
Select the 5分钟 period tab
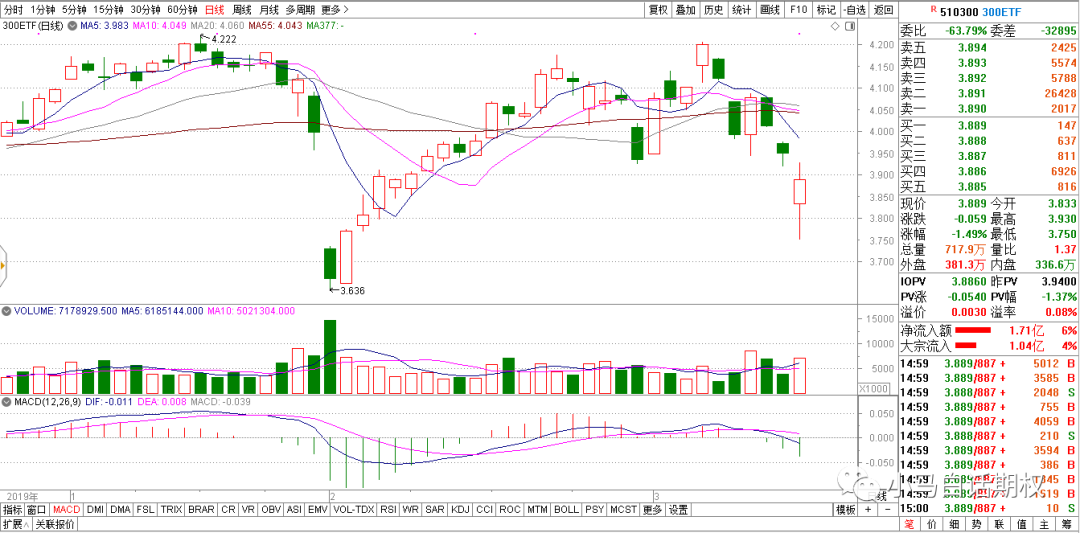(74, 10)
